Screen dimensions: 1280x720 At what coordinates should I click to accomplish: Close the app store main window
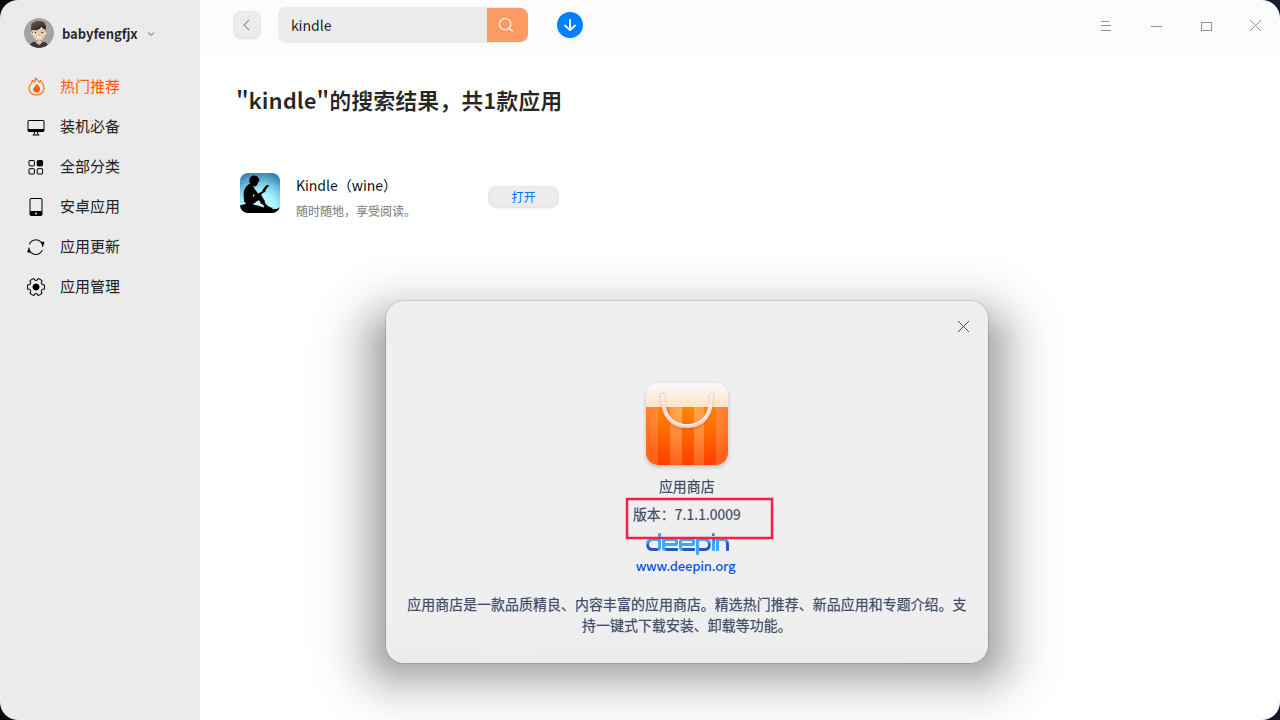pyautogui.click(x=1255, y=26)
